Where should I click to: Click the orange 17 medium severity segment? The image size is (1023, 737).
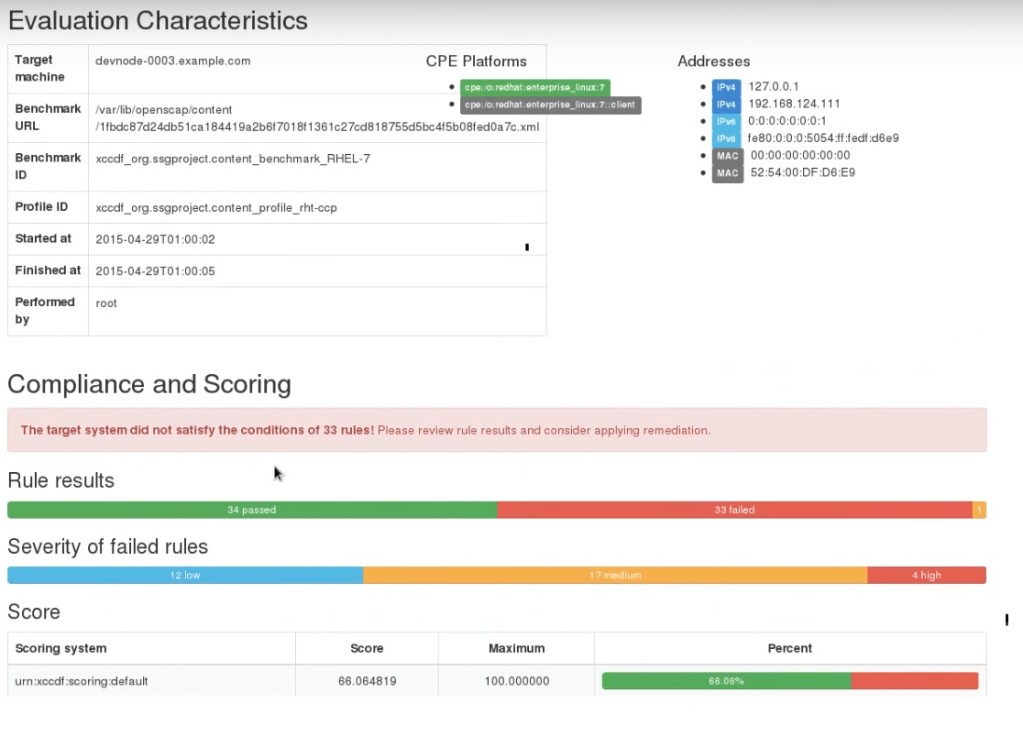tap(615, 575)
